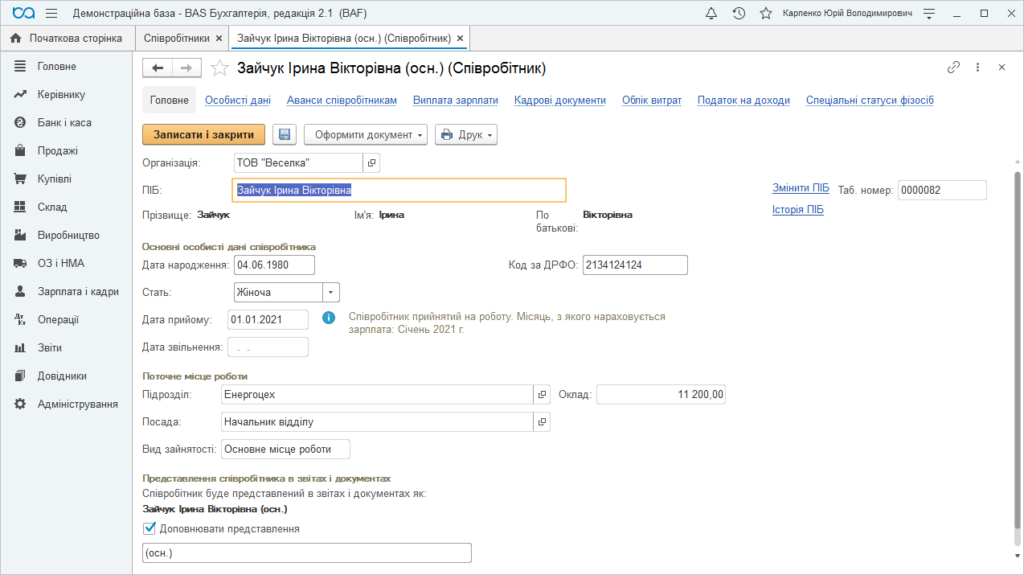
Task: Open the Податок на доходи link
Action: pyautogui.click(x=743, y=100)
